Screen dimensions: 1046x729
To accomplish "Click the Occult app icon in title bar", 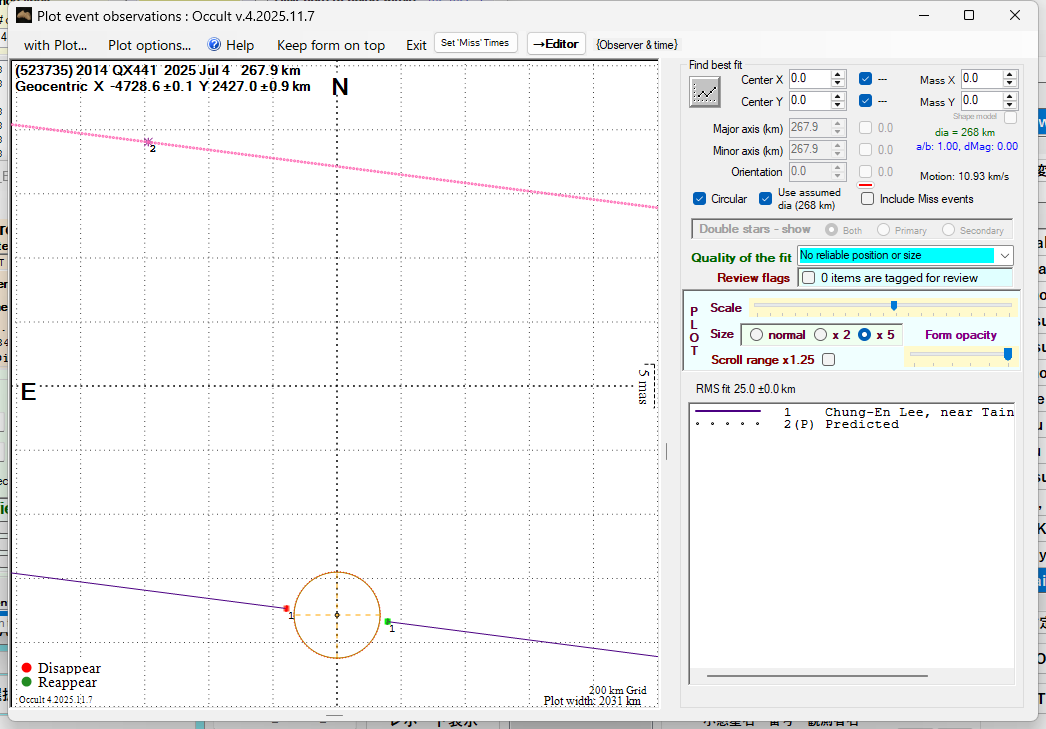I will [22, 16].
